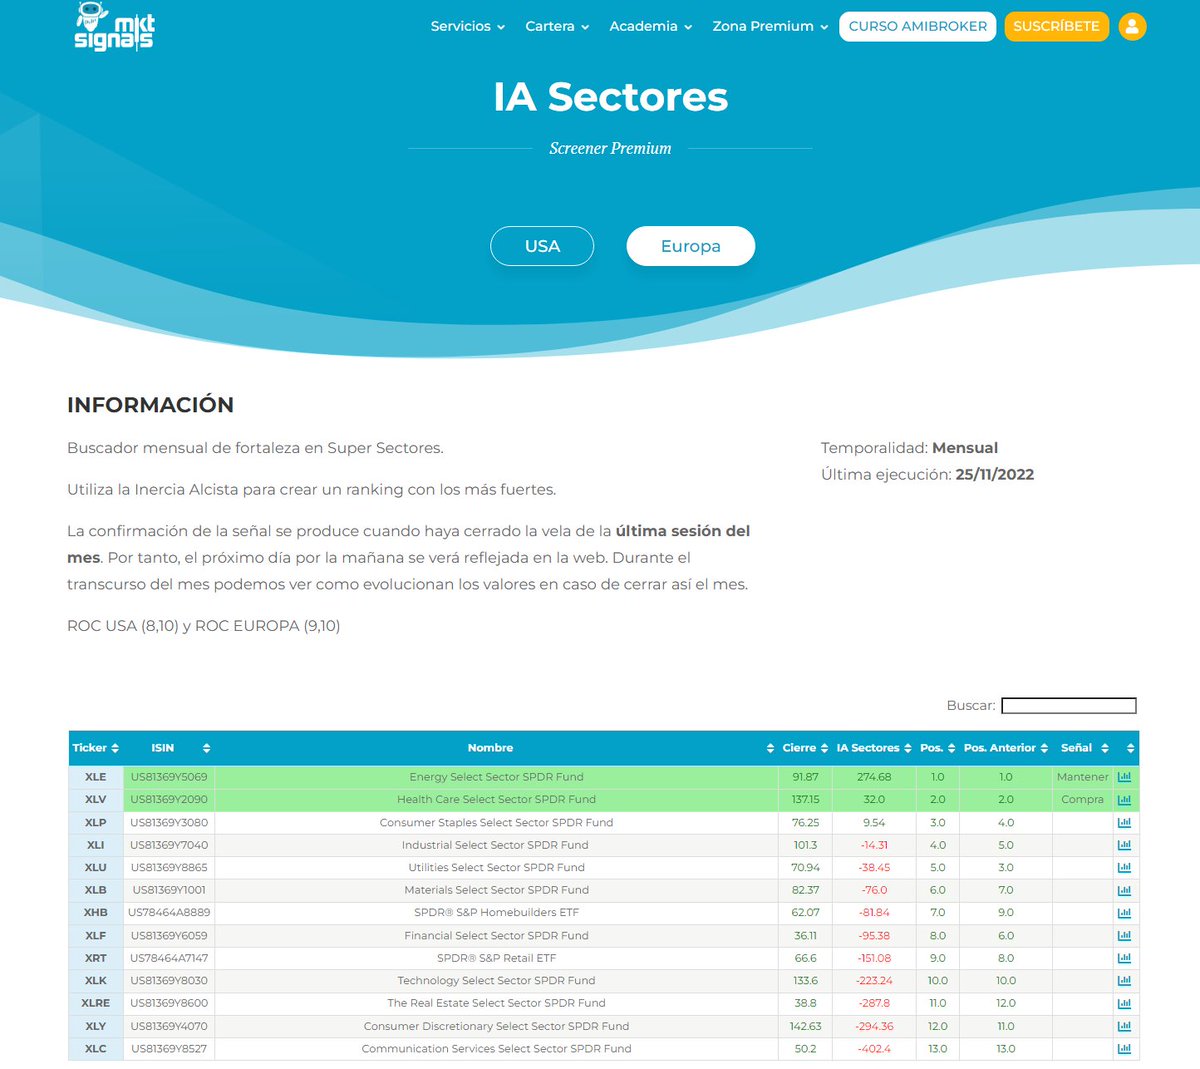Open chart icon for XLC row

tap(1124, 1049)
